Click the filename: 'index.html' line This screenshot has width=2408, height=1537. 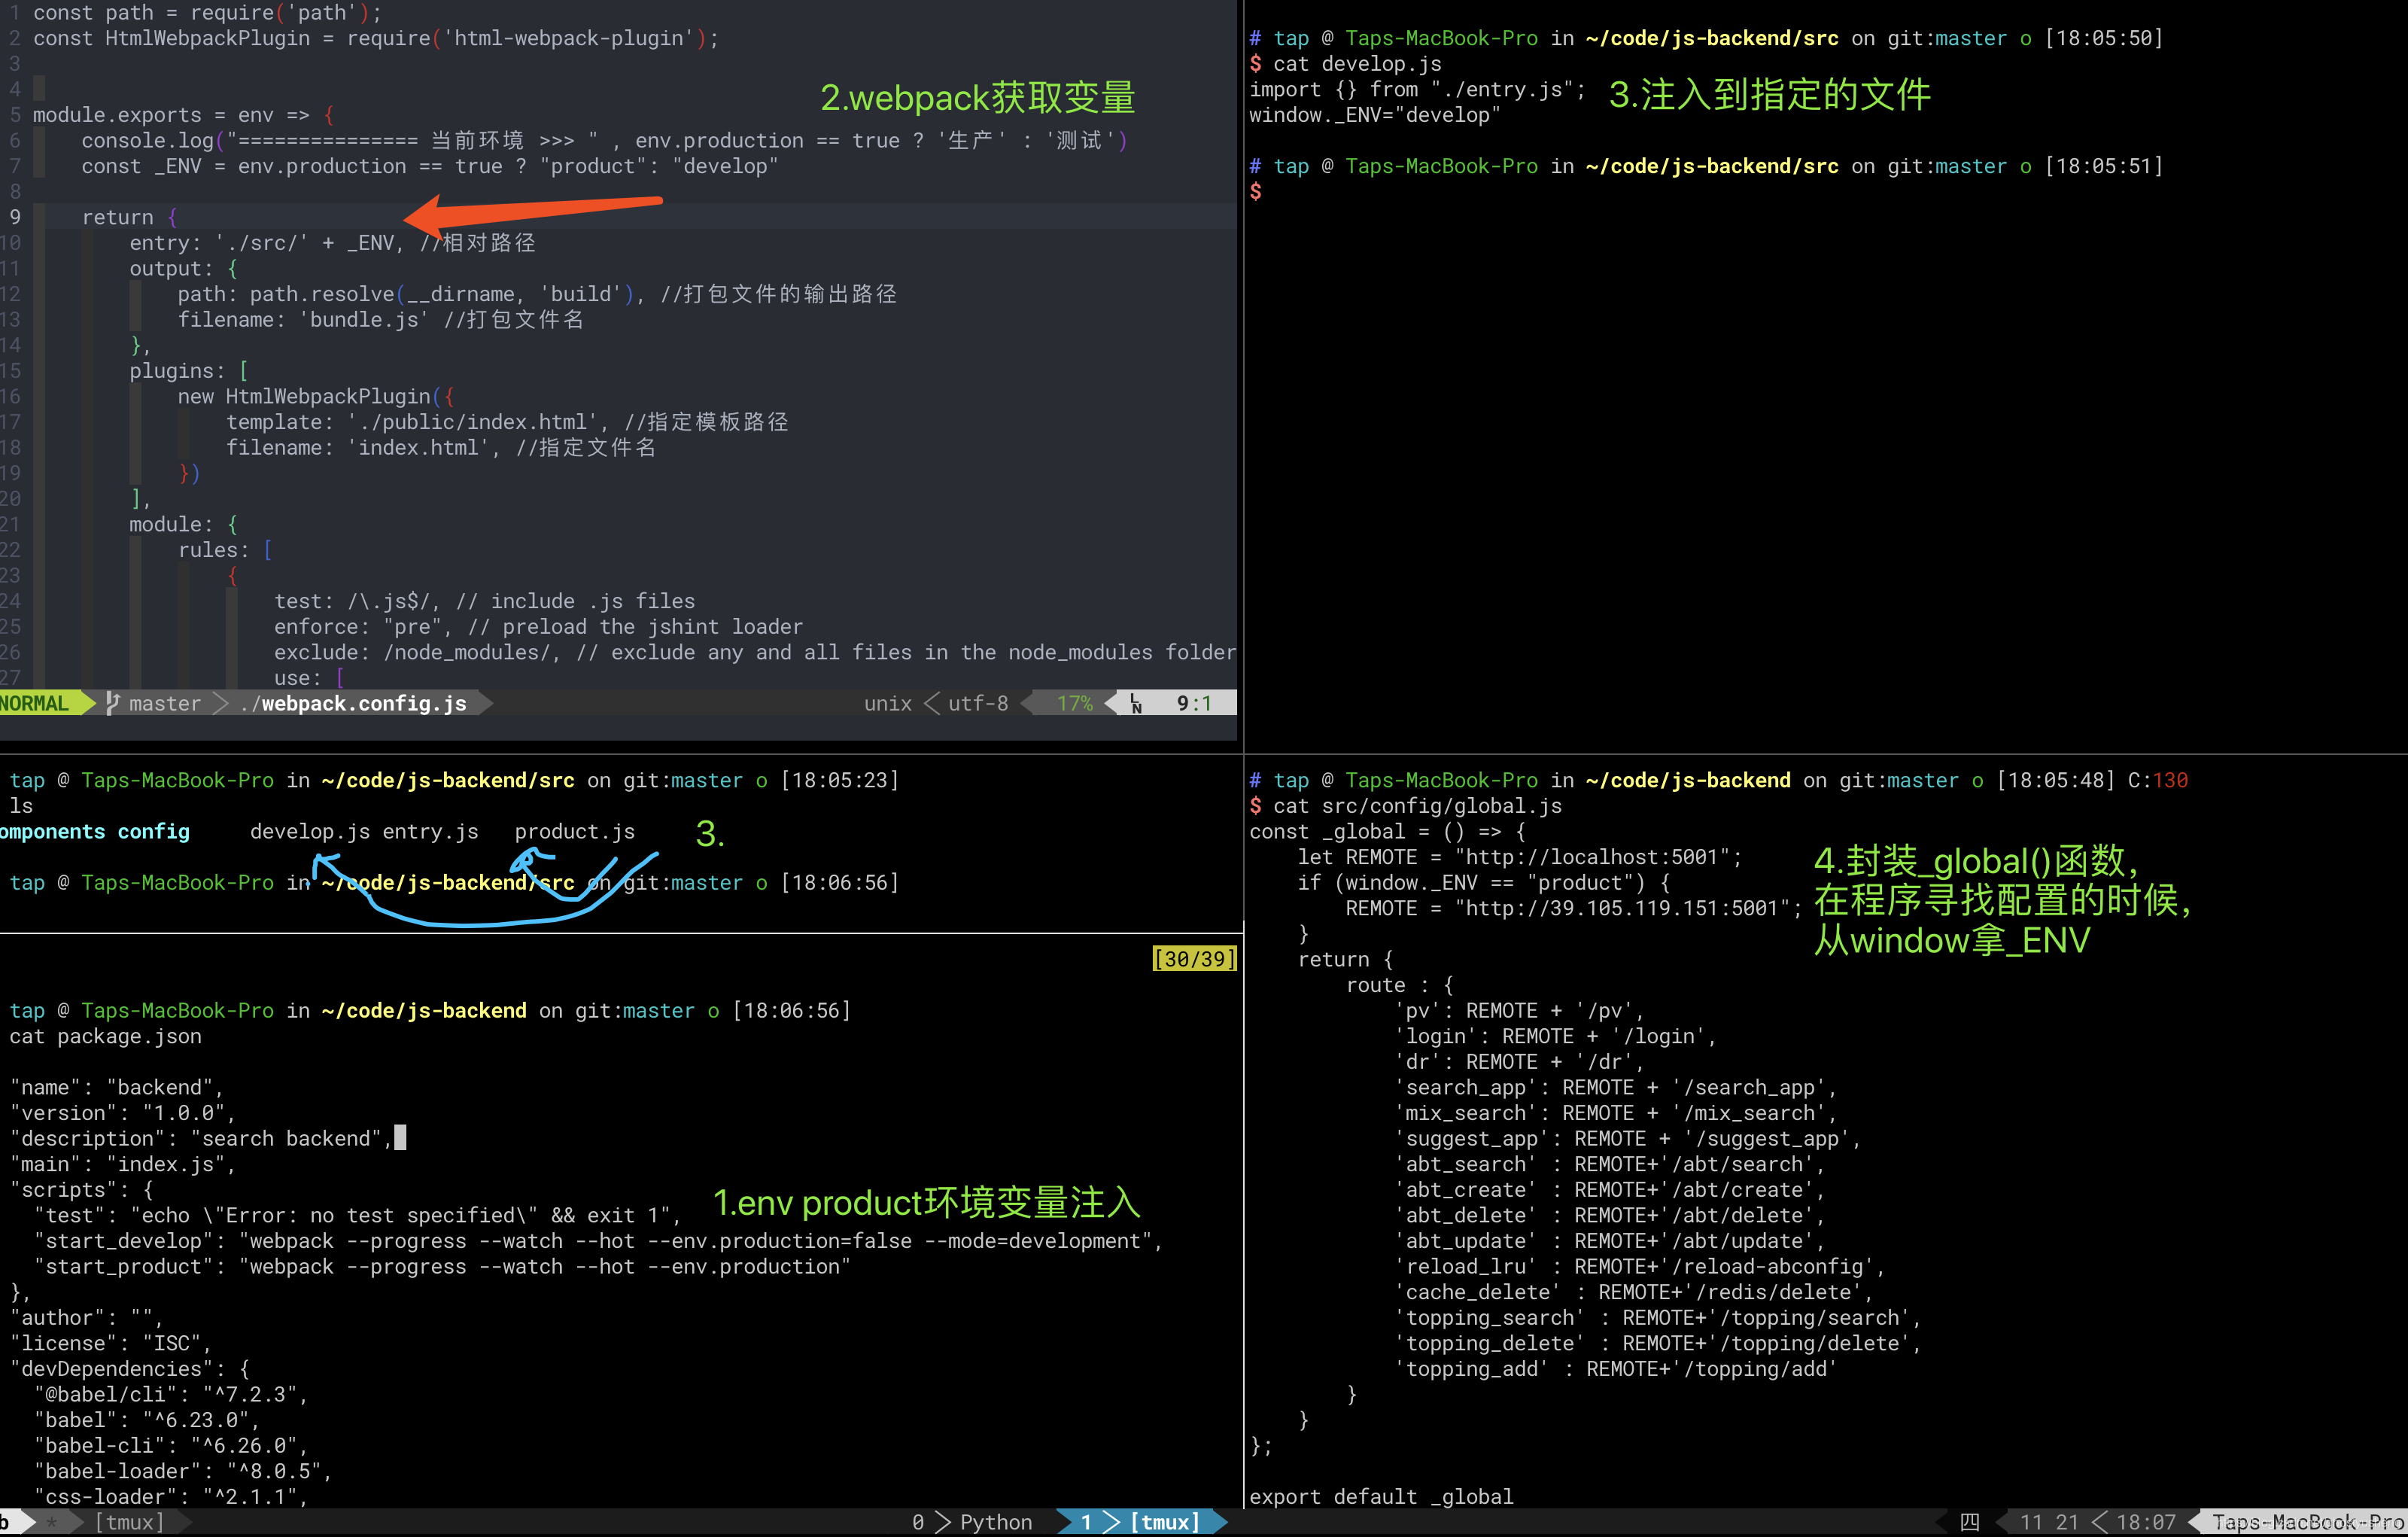coord(441,447)
